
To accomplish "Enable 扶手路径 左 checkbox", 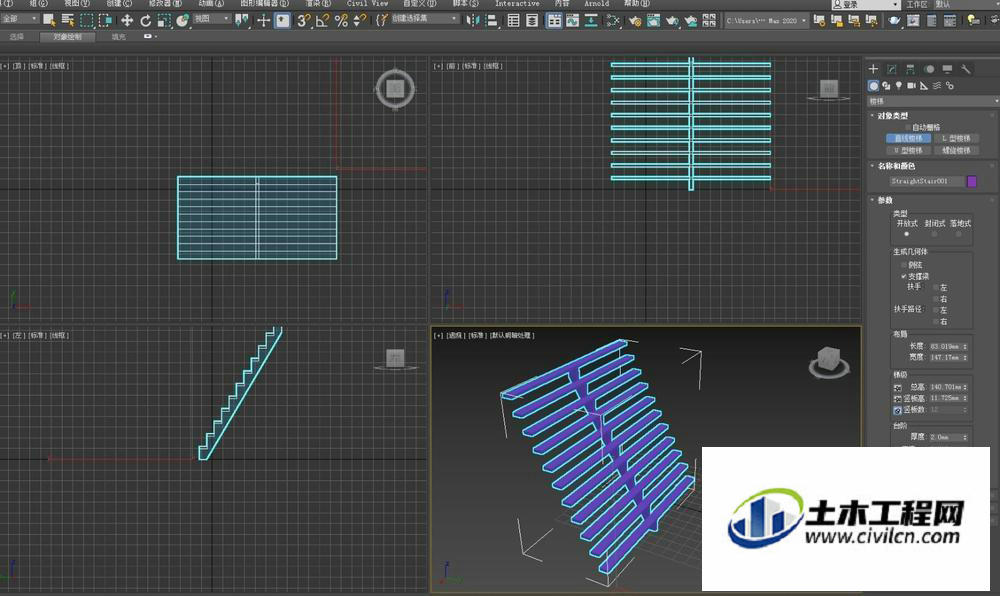I will [936, 310].
